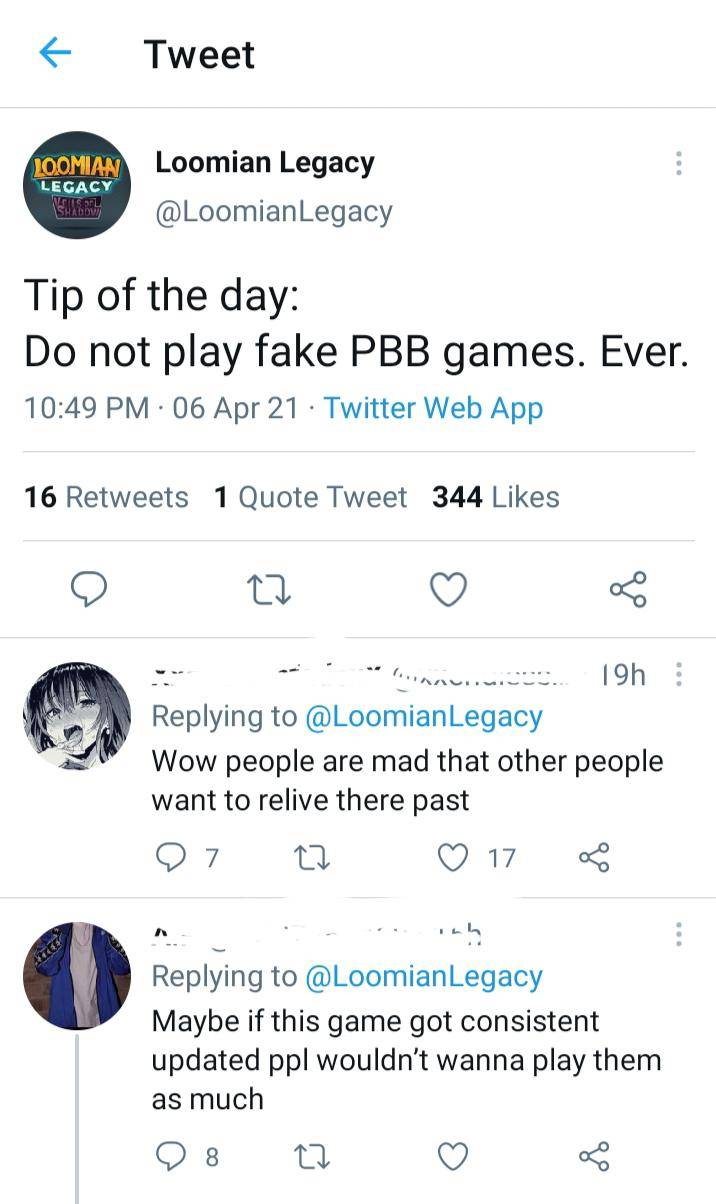716x1204 pixels.
Task: Like the reply with 17 likes
Action: (452, 857)
